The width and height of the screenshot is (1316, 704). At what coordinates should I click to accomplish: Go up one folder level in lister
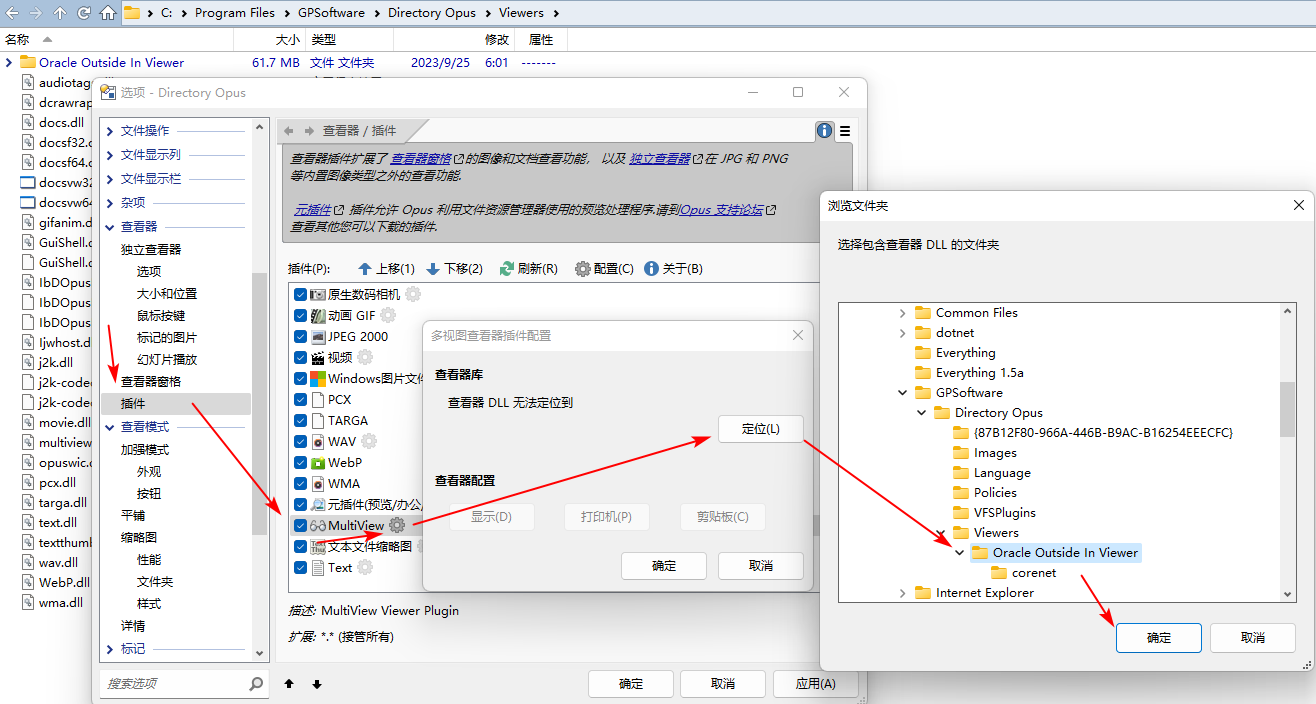tap(60, 13)
